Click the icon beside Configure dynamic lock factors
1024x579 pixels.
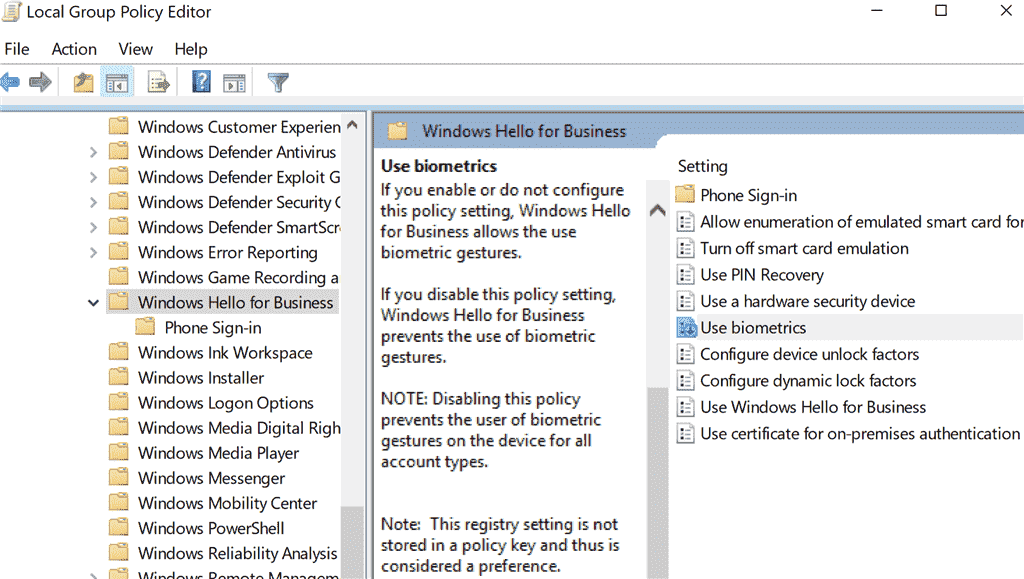pyautogui.click(x=685, y=381)
